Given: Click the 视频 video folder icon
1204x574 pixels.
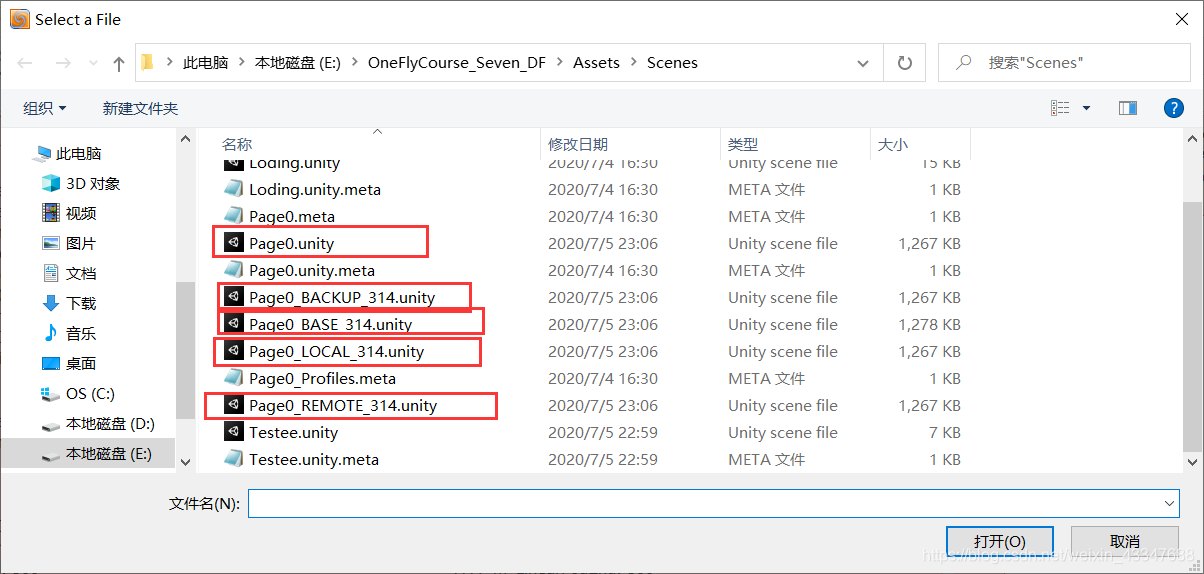Looking at the screenshot, I should (51, 213).
